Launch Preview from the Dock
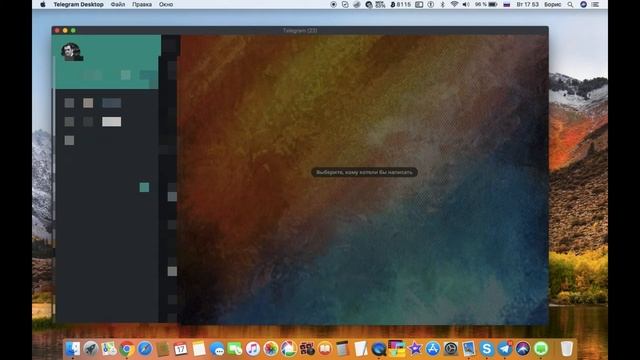This screenshot has height=360, width=640. (x=469, y=349)
